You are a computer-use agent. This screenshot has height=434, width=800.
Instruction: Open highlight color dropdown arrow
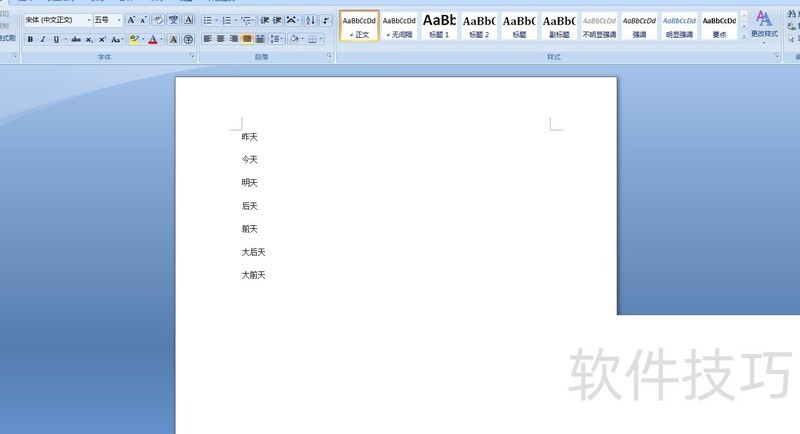(143, 39)
